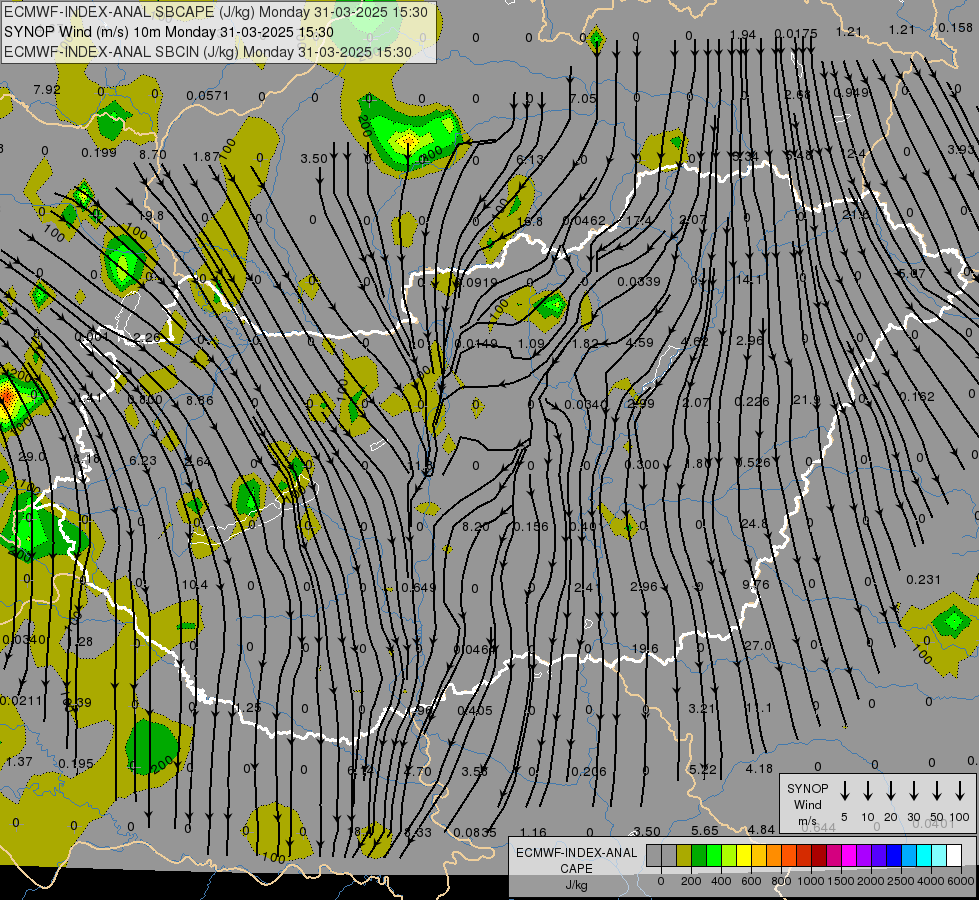The image size is (979, 900).
Task: Pick the bright green swatch left of 400
Action: (x=714, y=855)
